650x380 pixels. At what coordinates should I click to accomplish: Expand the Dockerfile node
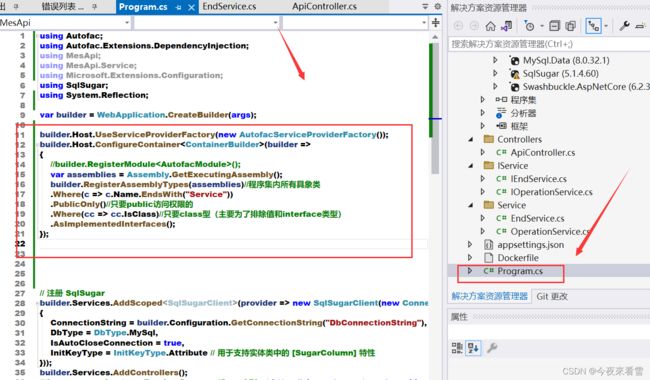[470, 258]
